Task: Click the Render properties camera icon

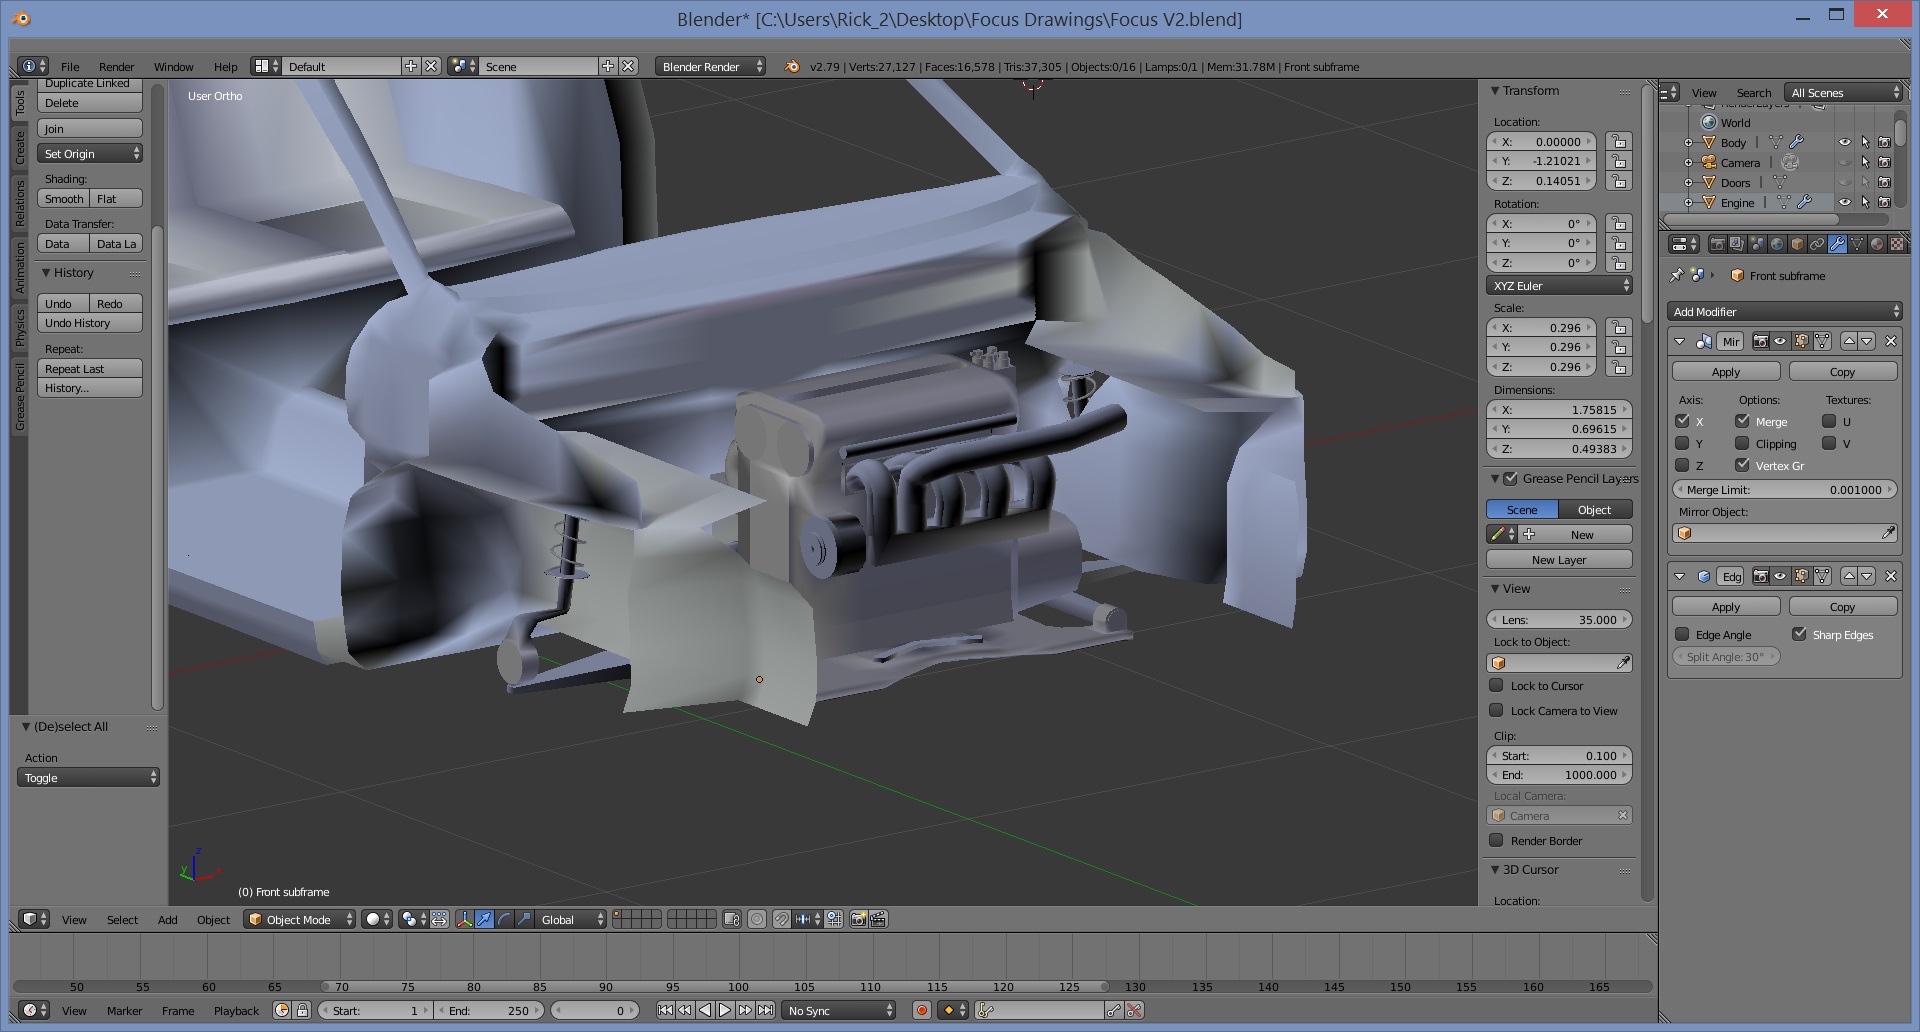Action: click(1717, 244)
